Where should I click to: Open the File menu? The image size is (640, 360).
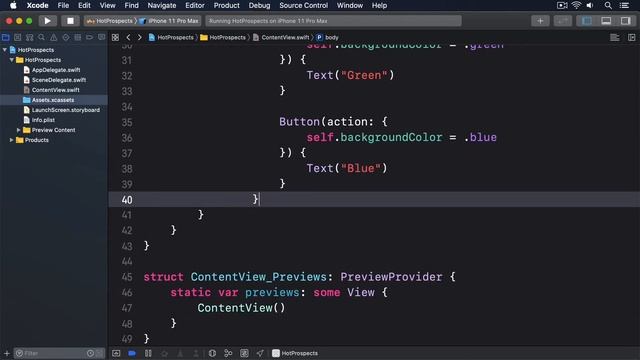tap(63, 5)
